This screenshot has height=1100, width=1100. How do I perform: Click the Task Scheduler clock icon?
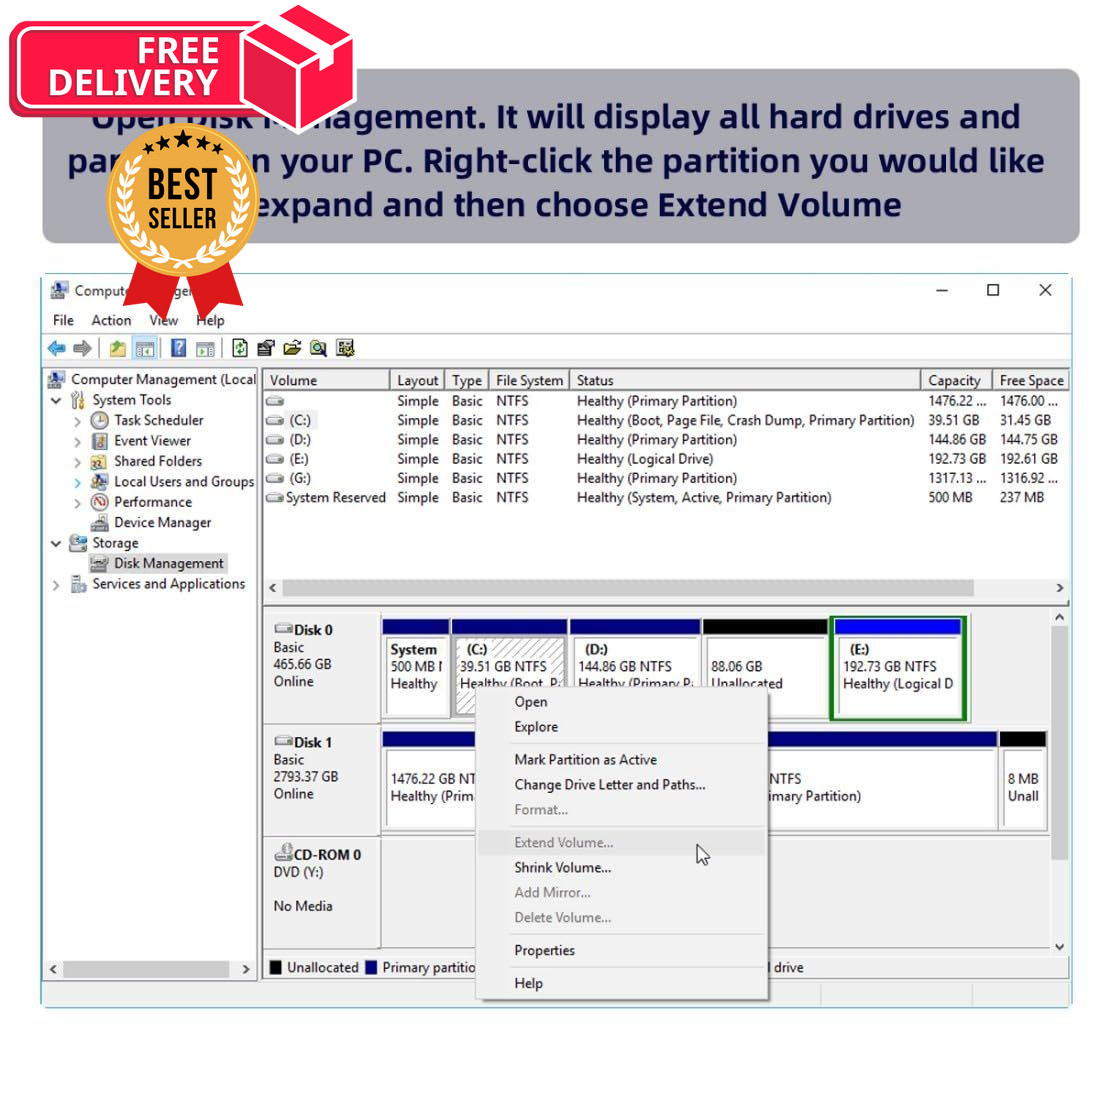[x=100, y=420]
